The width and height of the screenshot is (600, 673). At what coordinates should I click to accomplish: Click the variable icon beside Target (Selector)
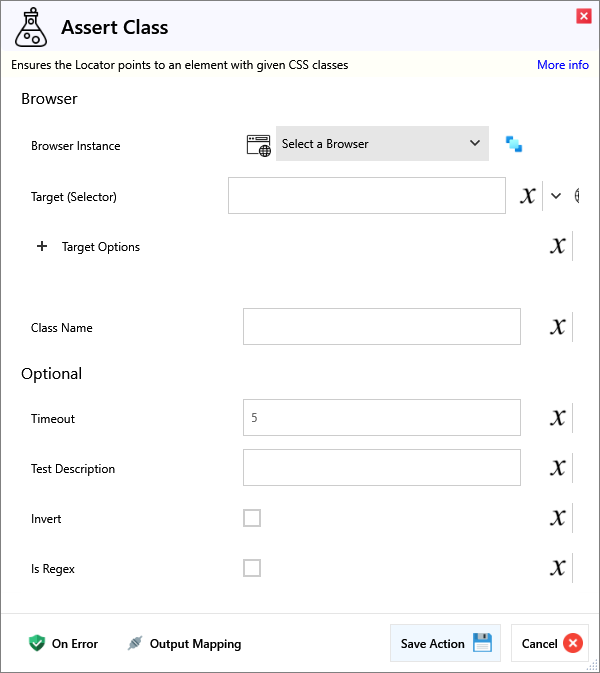click(x=528, y=196)
